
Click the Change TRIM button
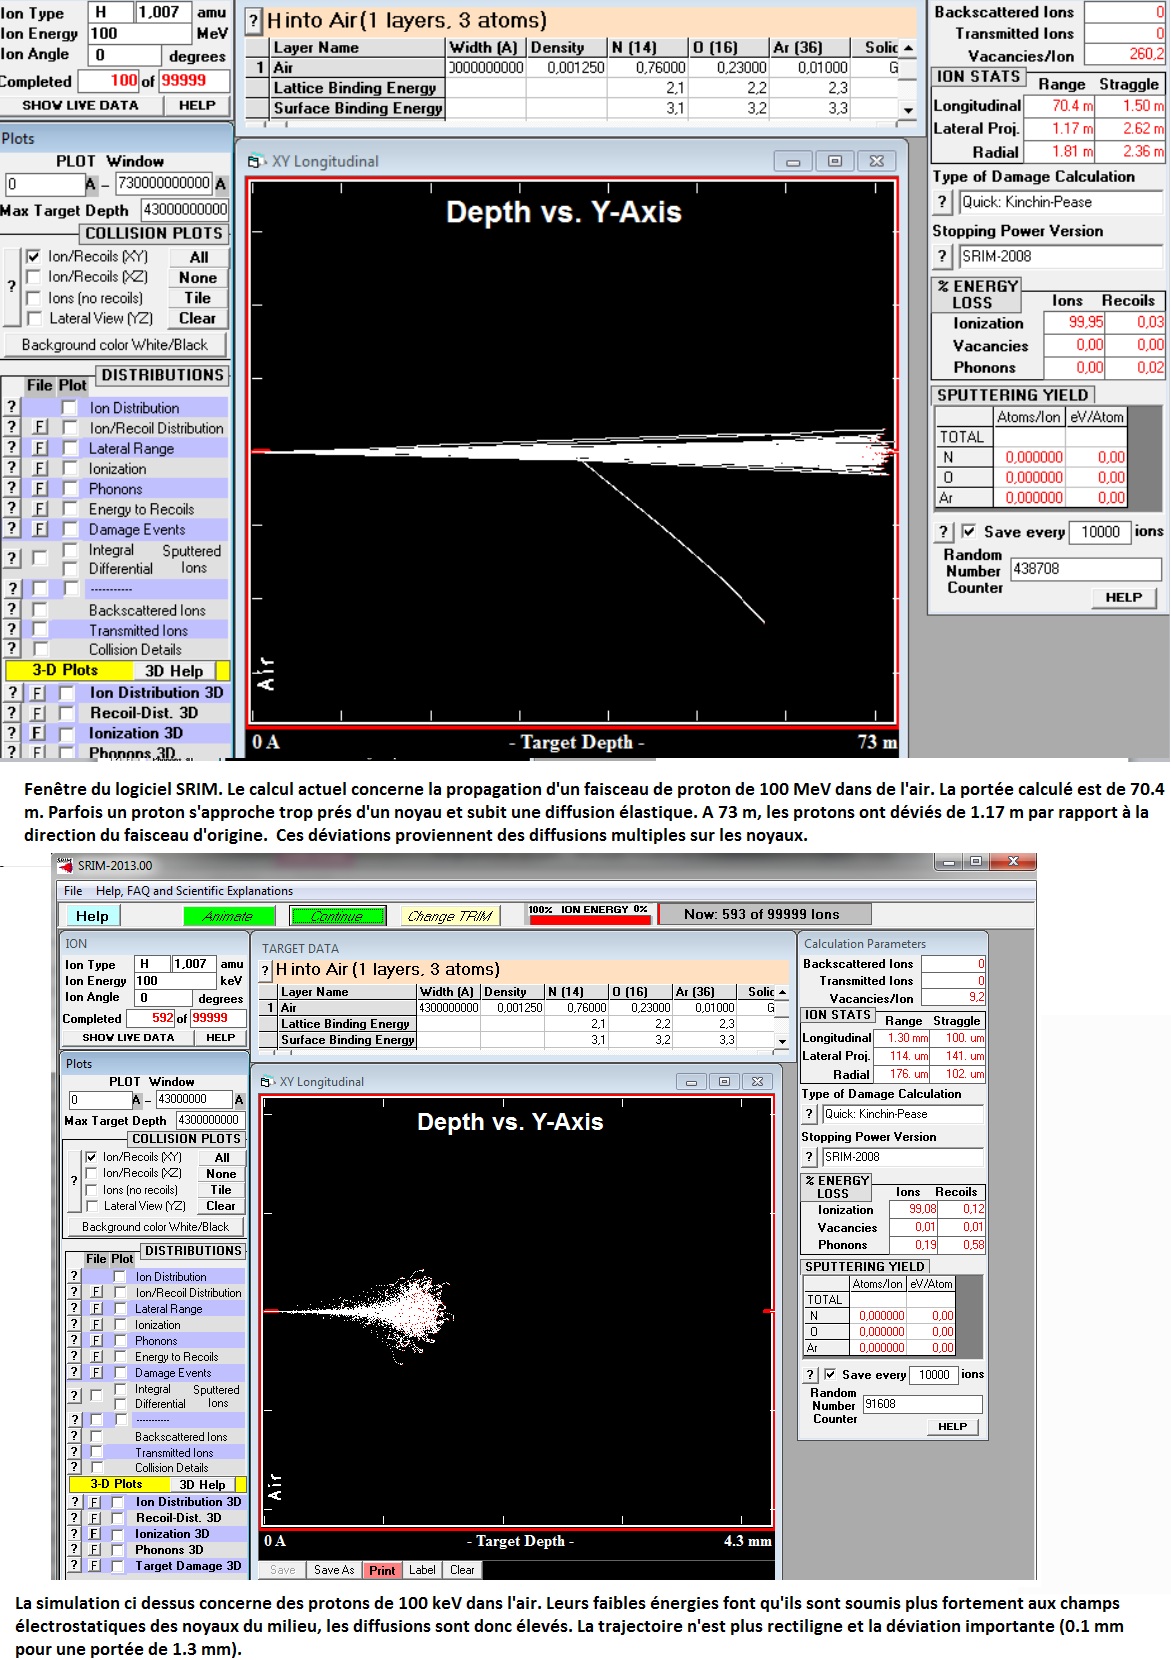(450, 916)
